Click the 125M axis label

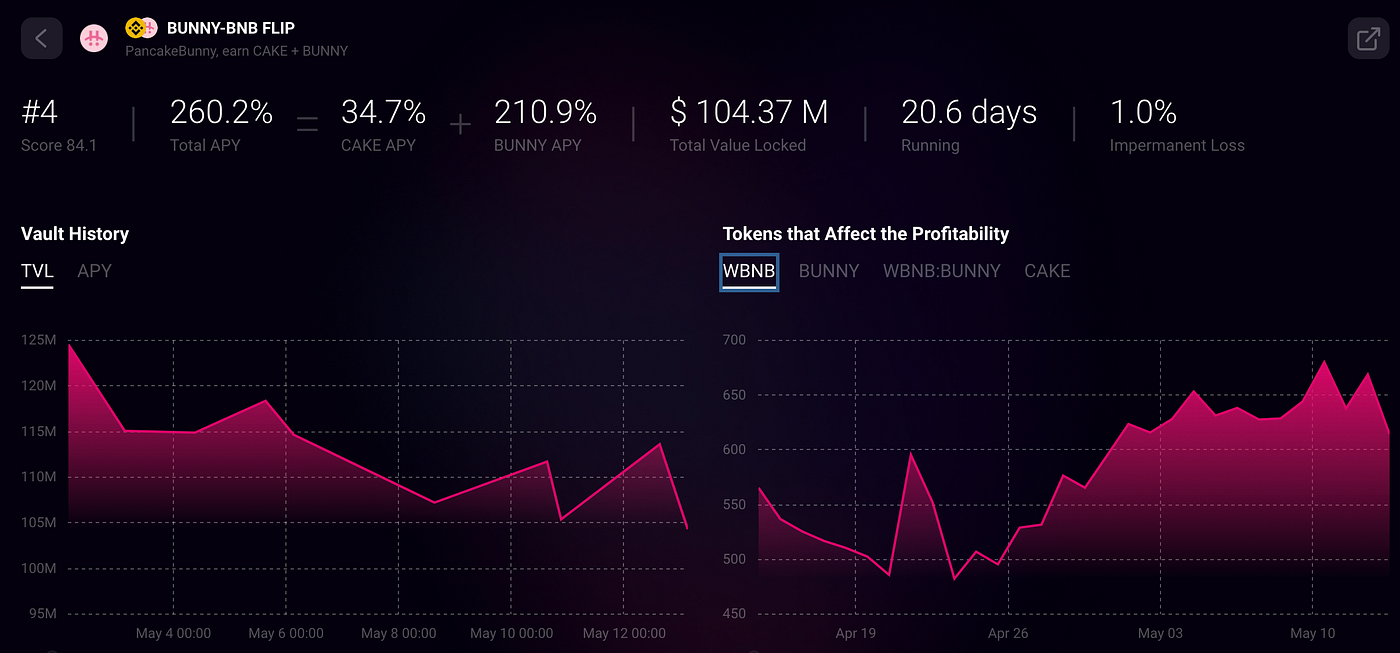point(39,340)
